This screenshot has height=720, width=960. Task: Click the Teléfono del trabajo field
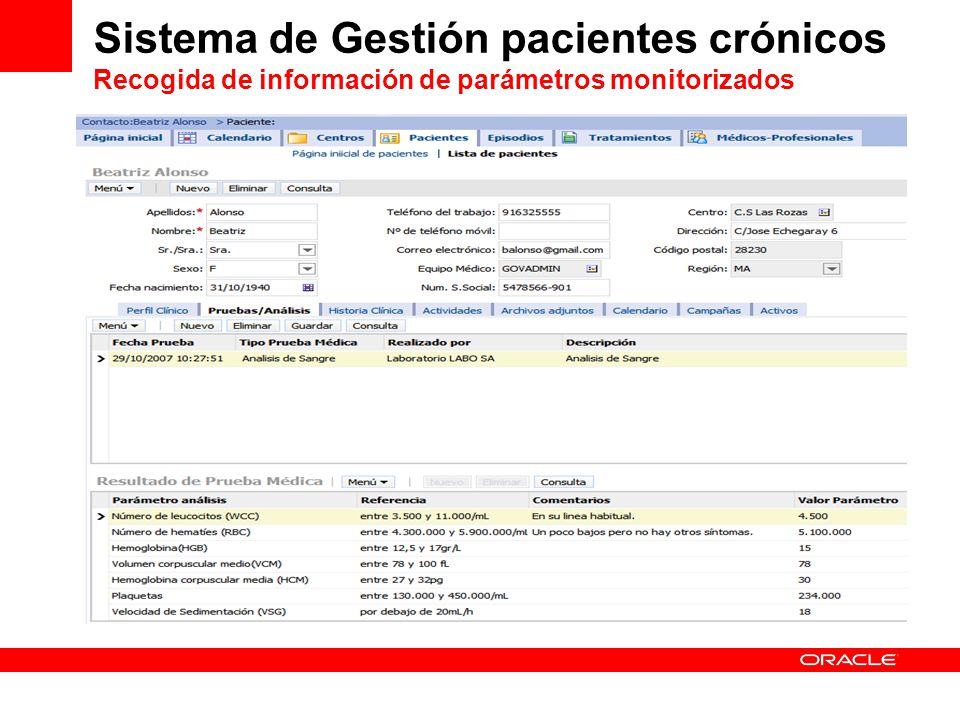554,212
